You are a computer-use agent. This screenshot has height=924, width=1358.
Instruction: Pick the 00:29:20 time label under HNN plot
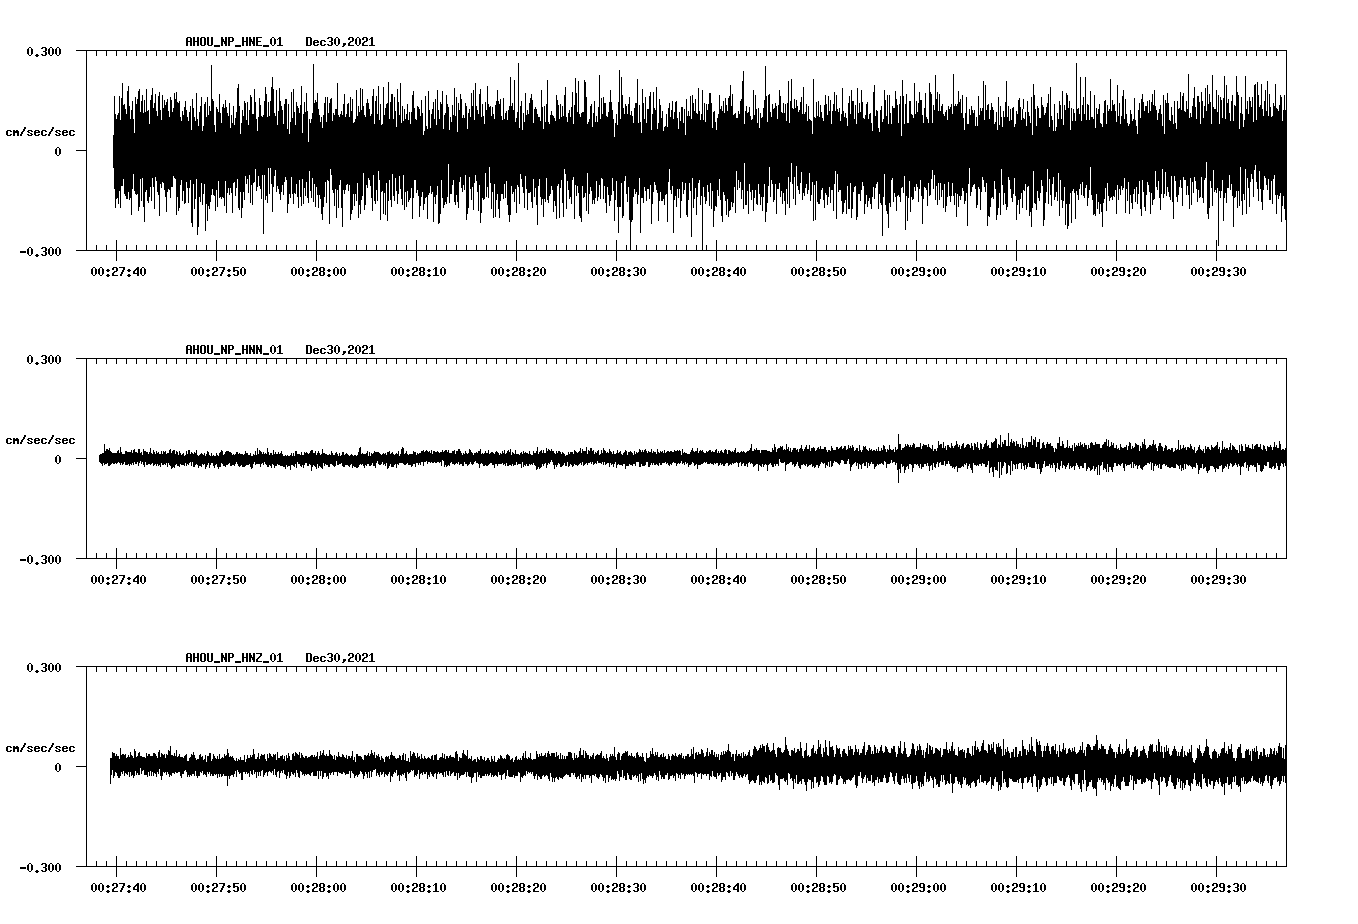tap(1118, 579)
